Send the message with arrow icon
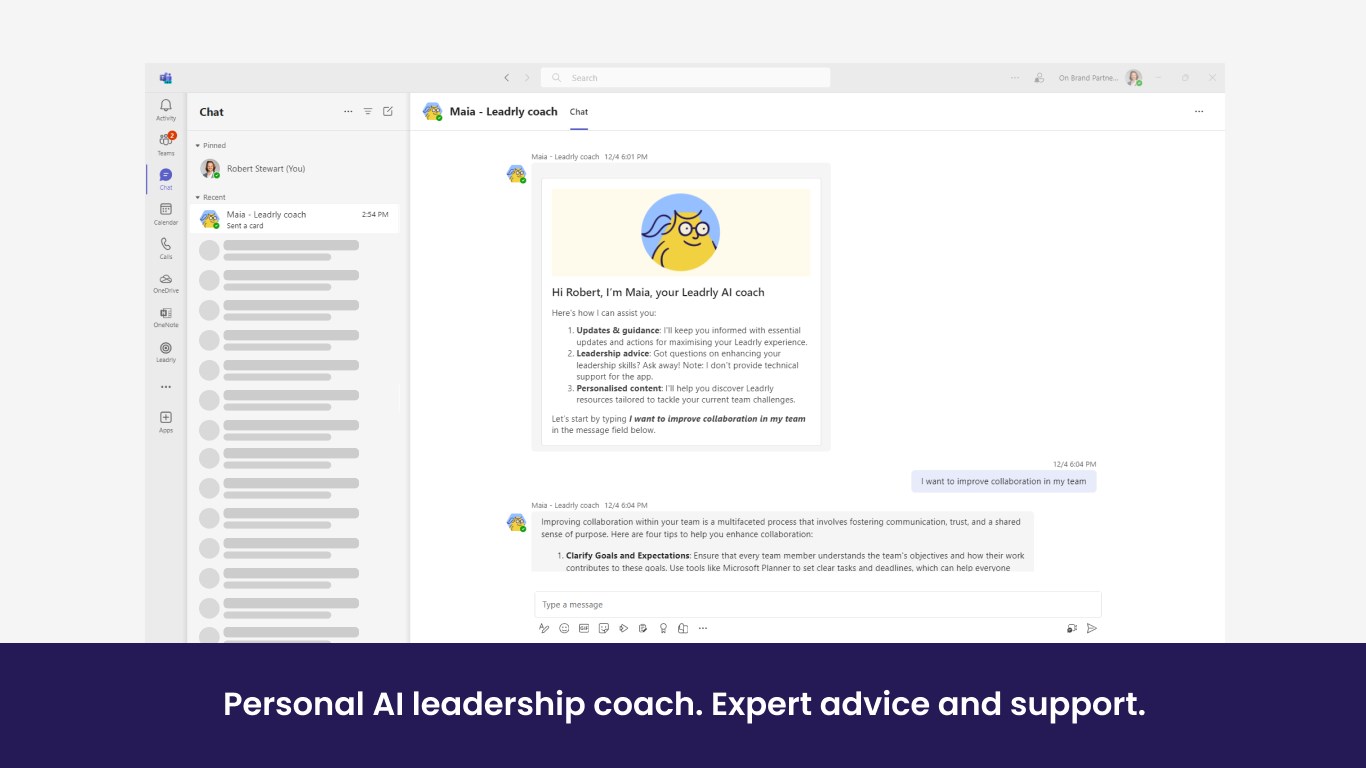Image resolution: width=1366 pixels, height=768 pixels. pyautogui.click(x=1092, y=628)
